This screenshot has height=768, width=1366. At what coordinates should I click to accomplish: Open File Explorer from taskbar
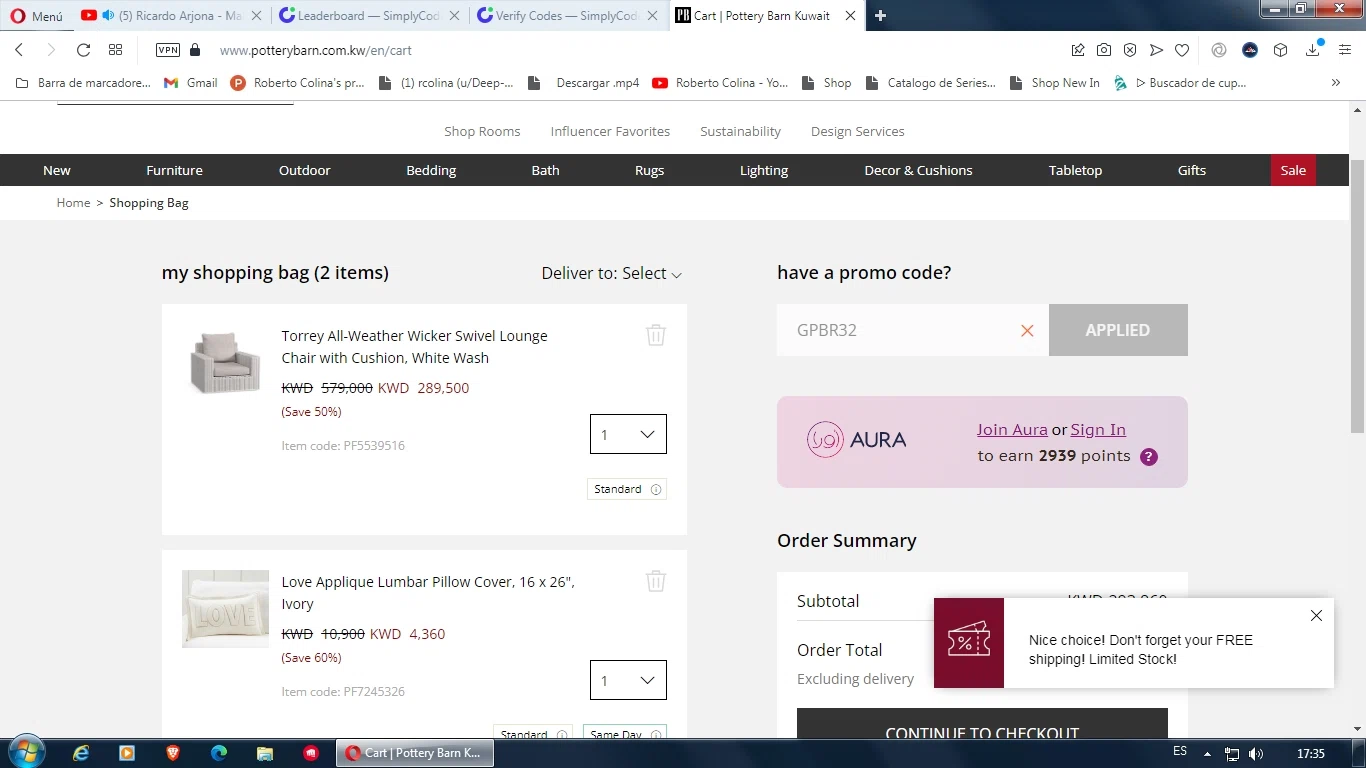pyautogui.click(x=265, y=753)
